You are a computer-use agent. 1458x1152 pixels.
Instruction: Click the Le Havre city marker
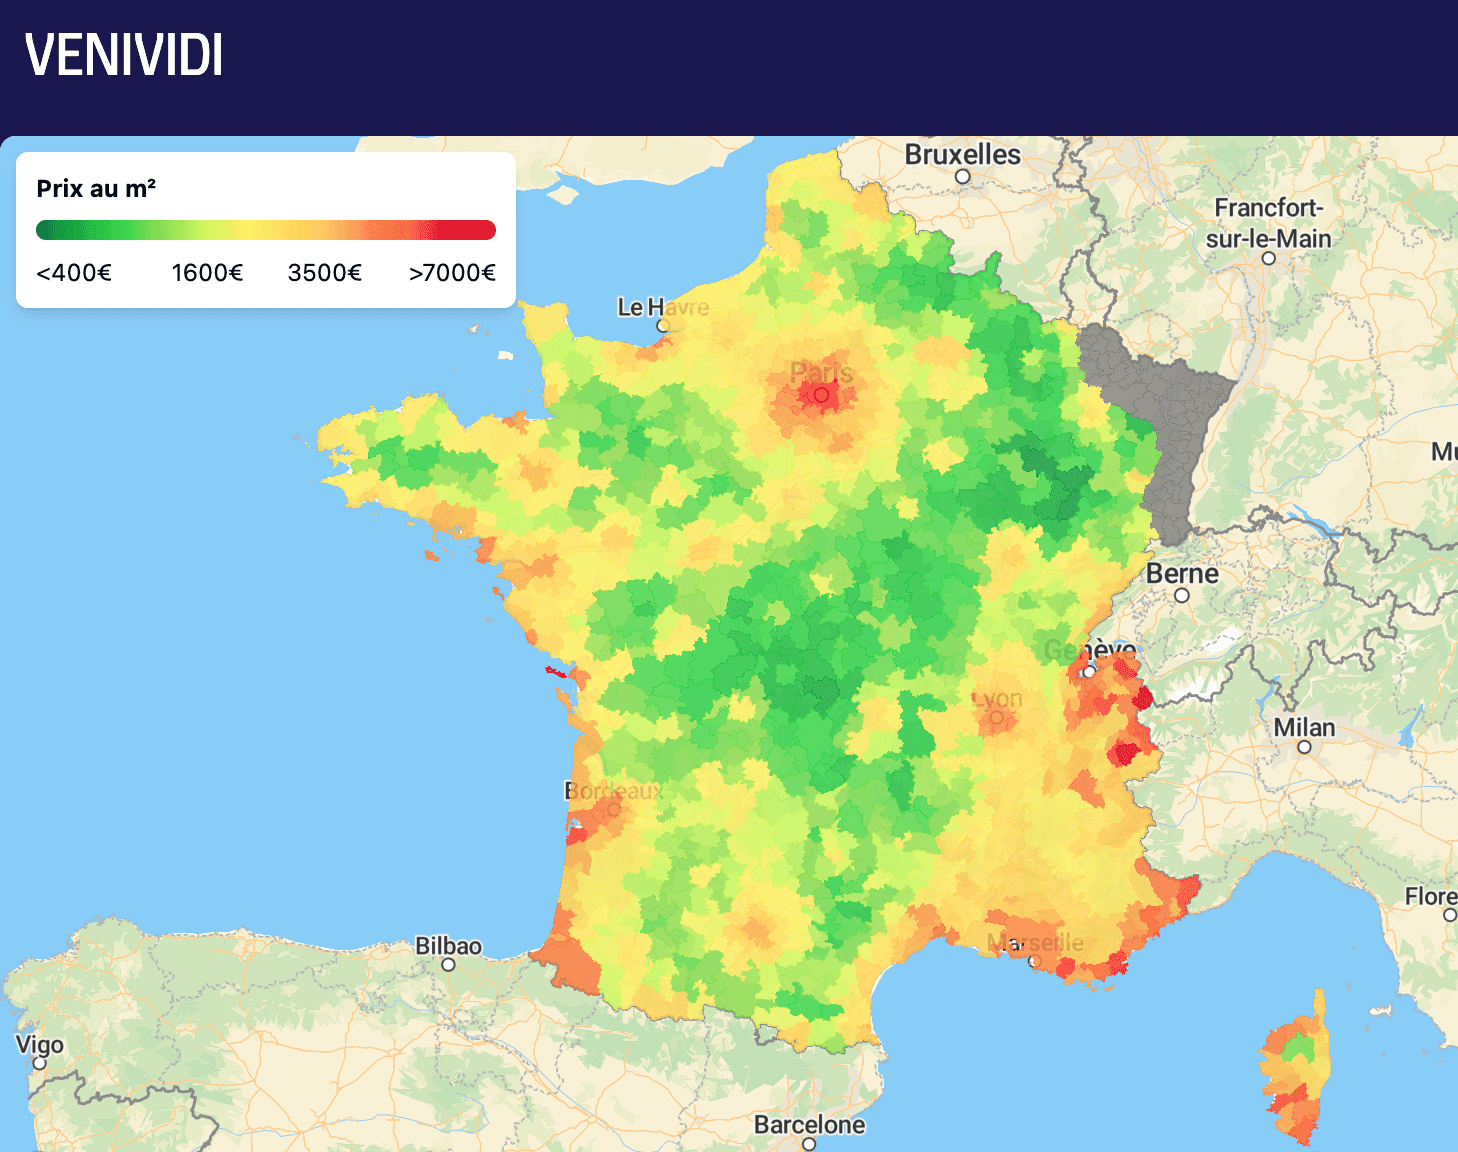click(x=663, y=325)
